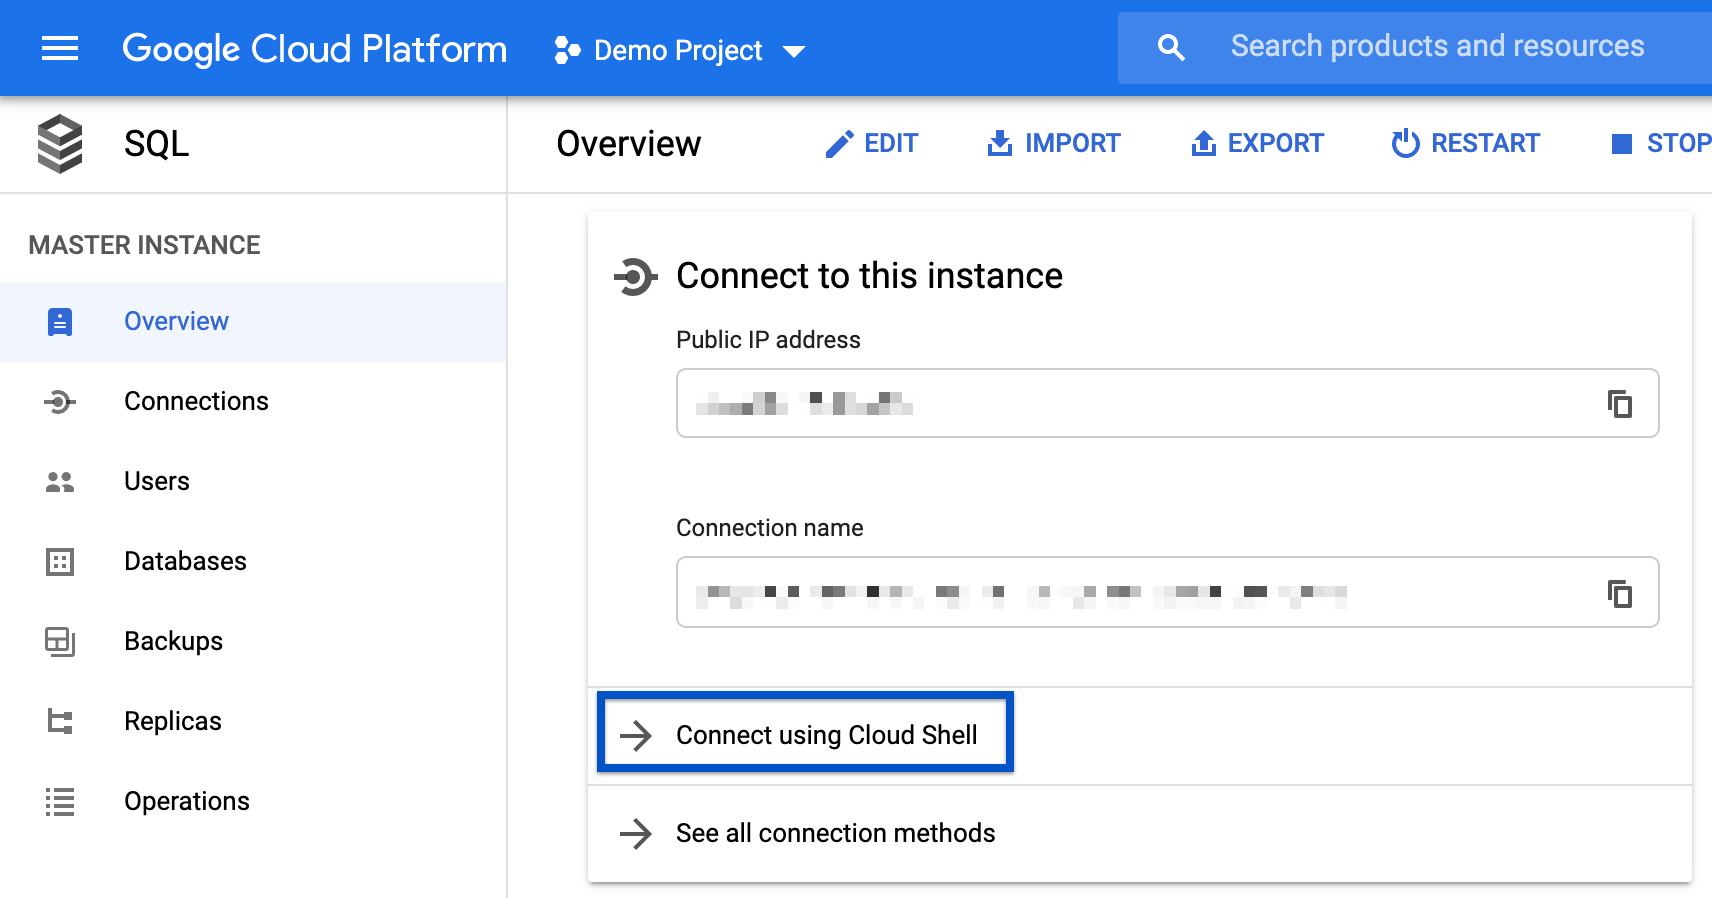The image size is (1712, 898).
Task: Click the Connection name label
Action: click(770, 528)
